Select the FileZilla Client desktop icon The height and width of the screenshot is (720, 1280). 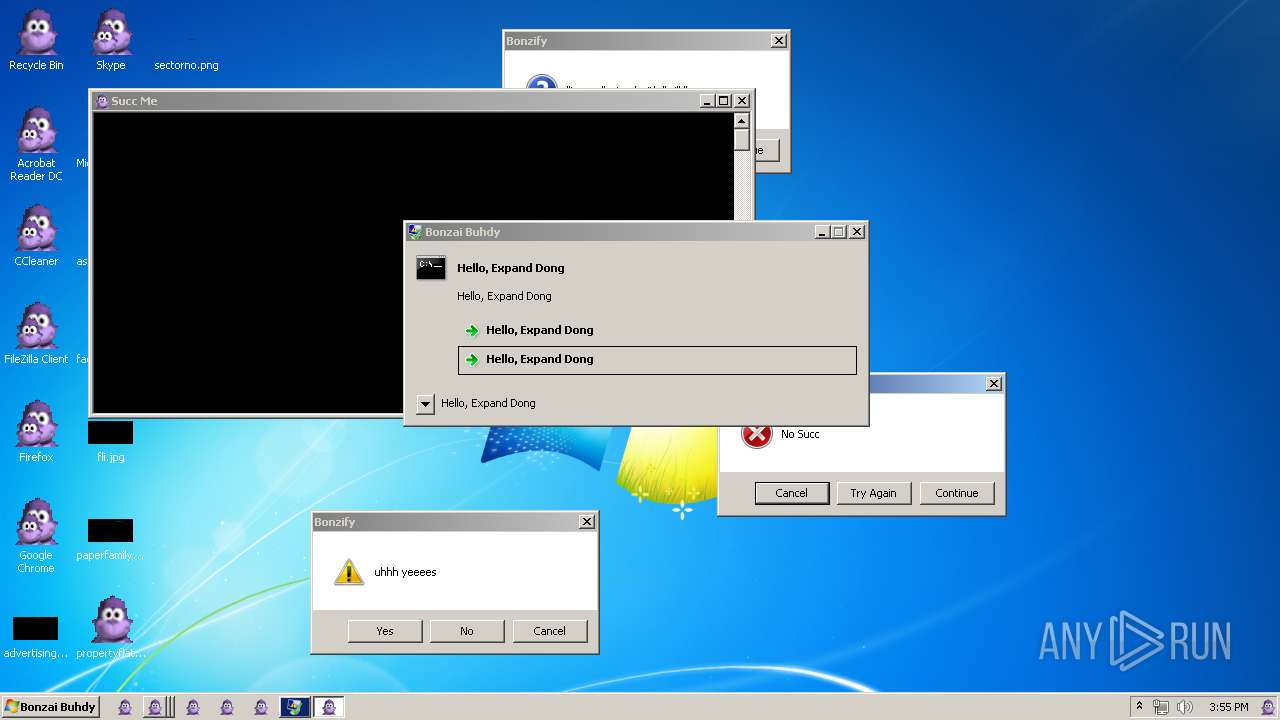point(36,334)
